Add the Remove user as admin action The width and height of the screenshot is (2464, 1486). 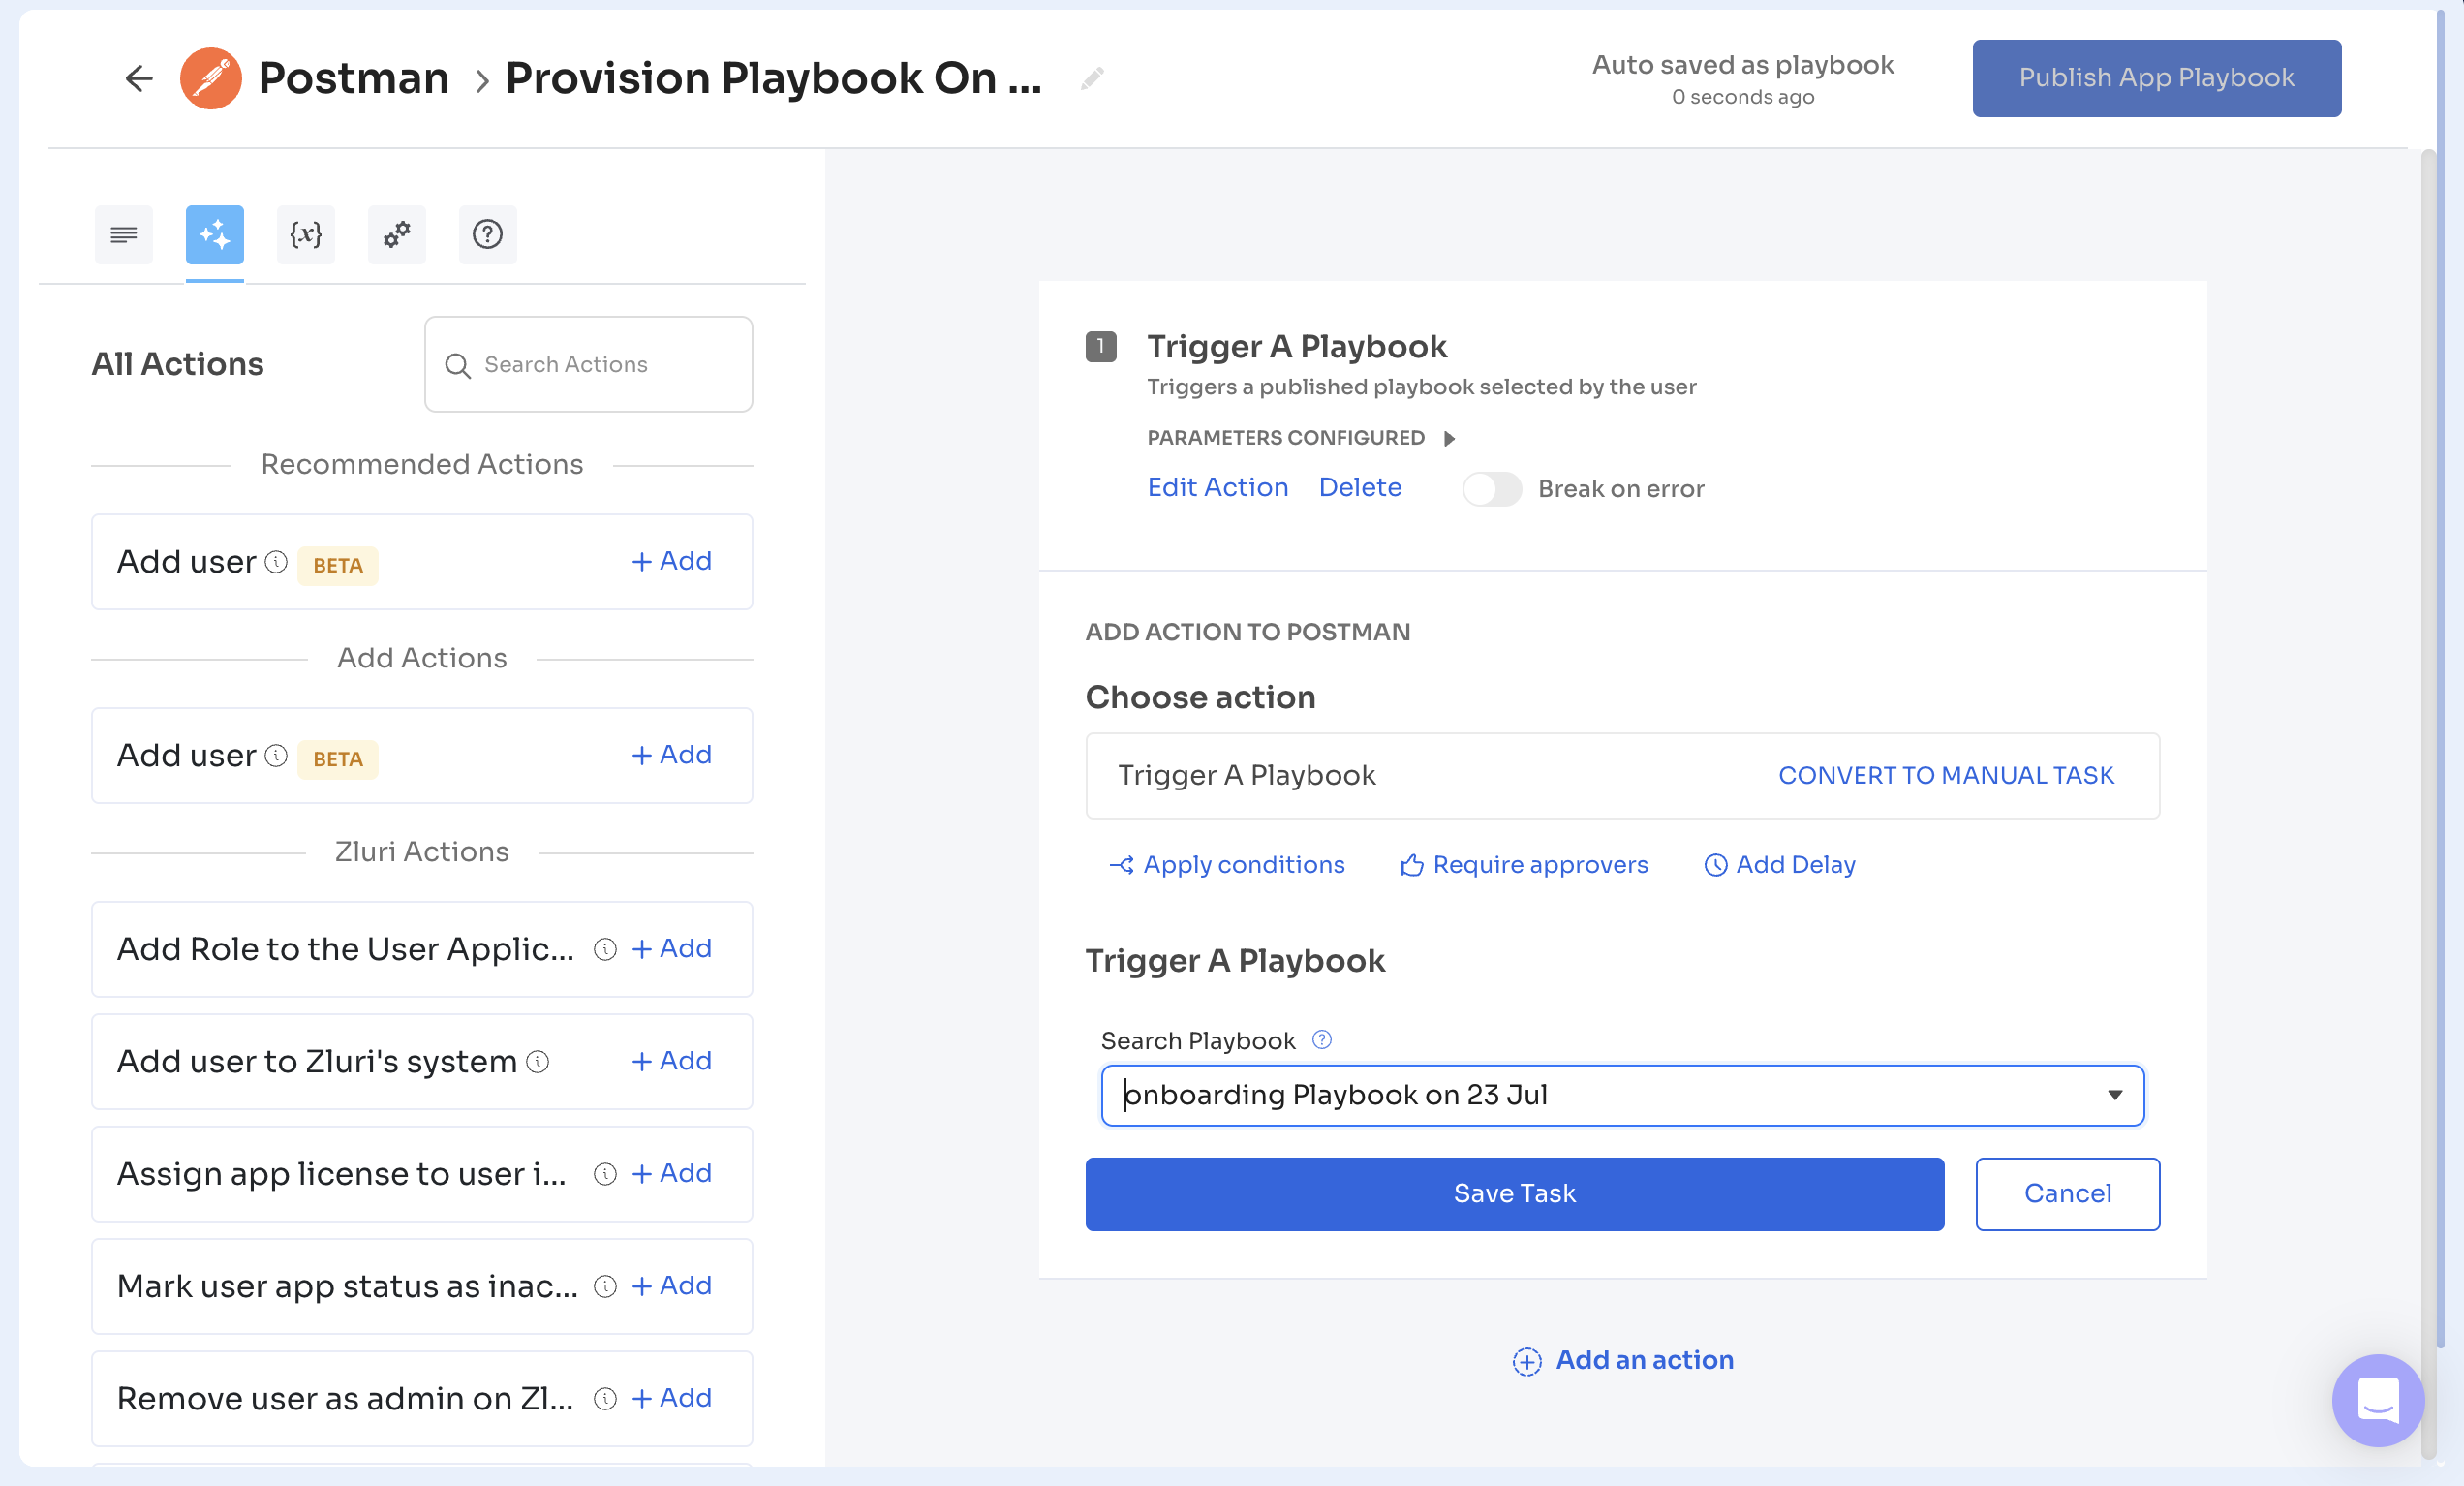tap(671, 1397)
